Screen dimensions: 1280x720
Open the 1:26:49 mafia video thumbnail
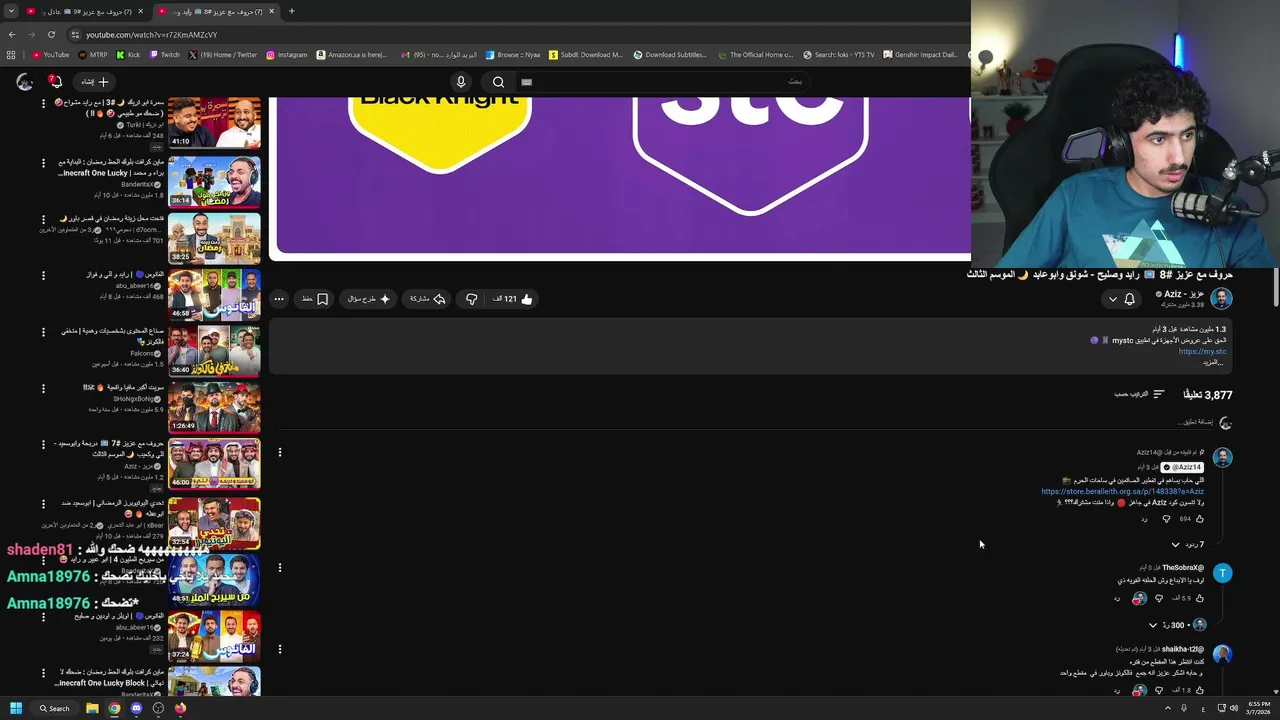(214, 406)
